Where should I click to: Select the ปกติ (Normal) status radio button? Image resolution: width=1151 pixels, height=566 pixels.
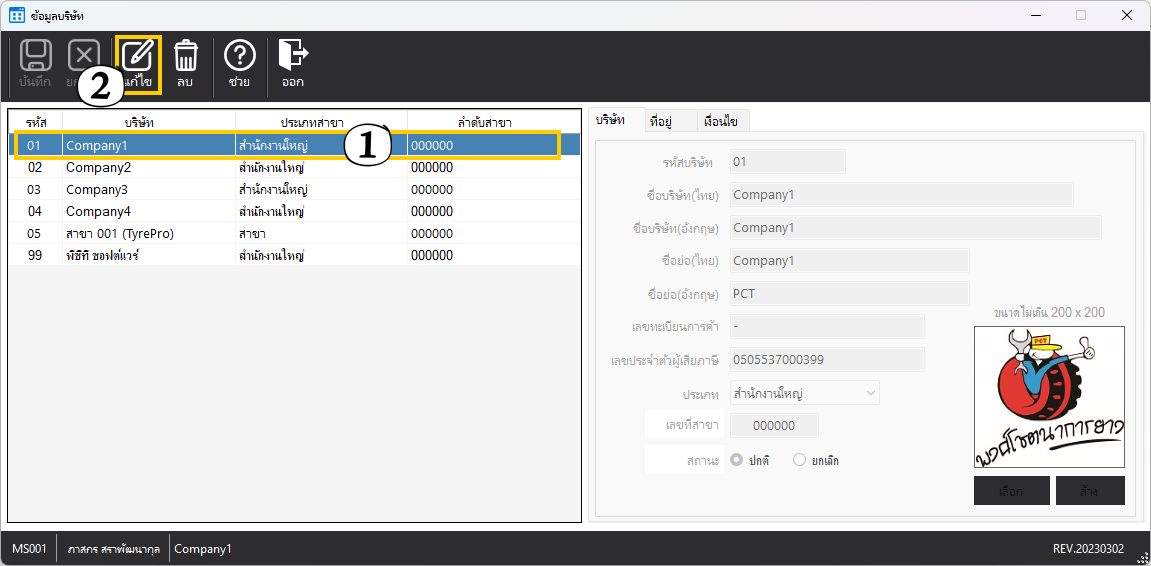pyautogui.click(x=737, y=460)
